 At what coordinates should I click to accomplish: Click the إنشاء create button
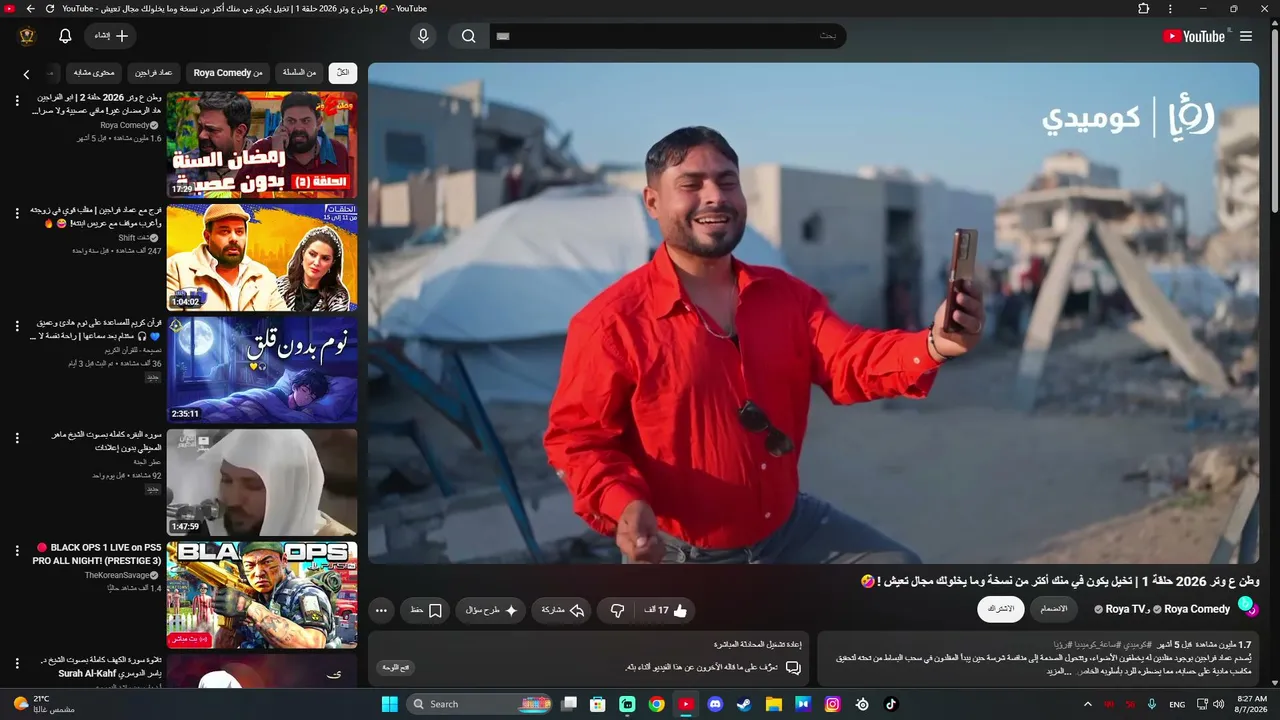point(111,36)
